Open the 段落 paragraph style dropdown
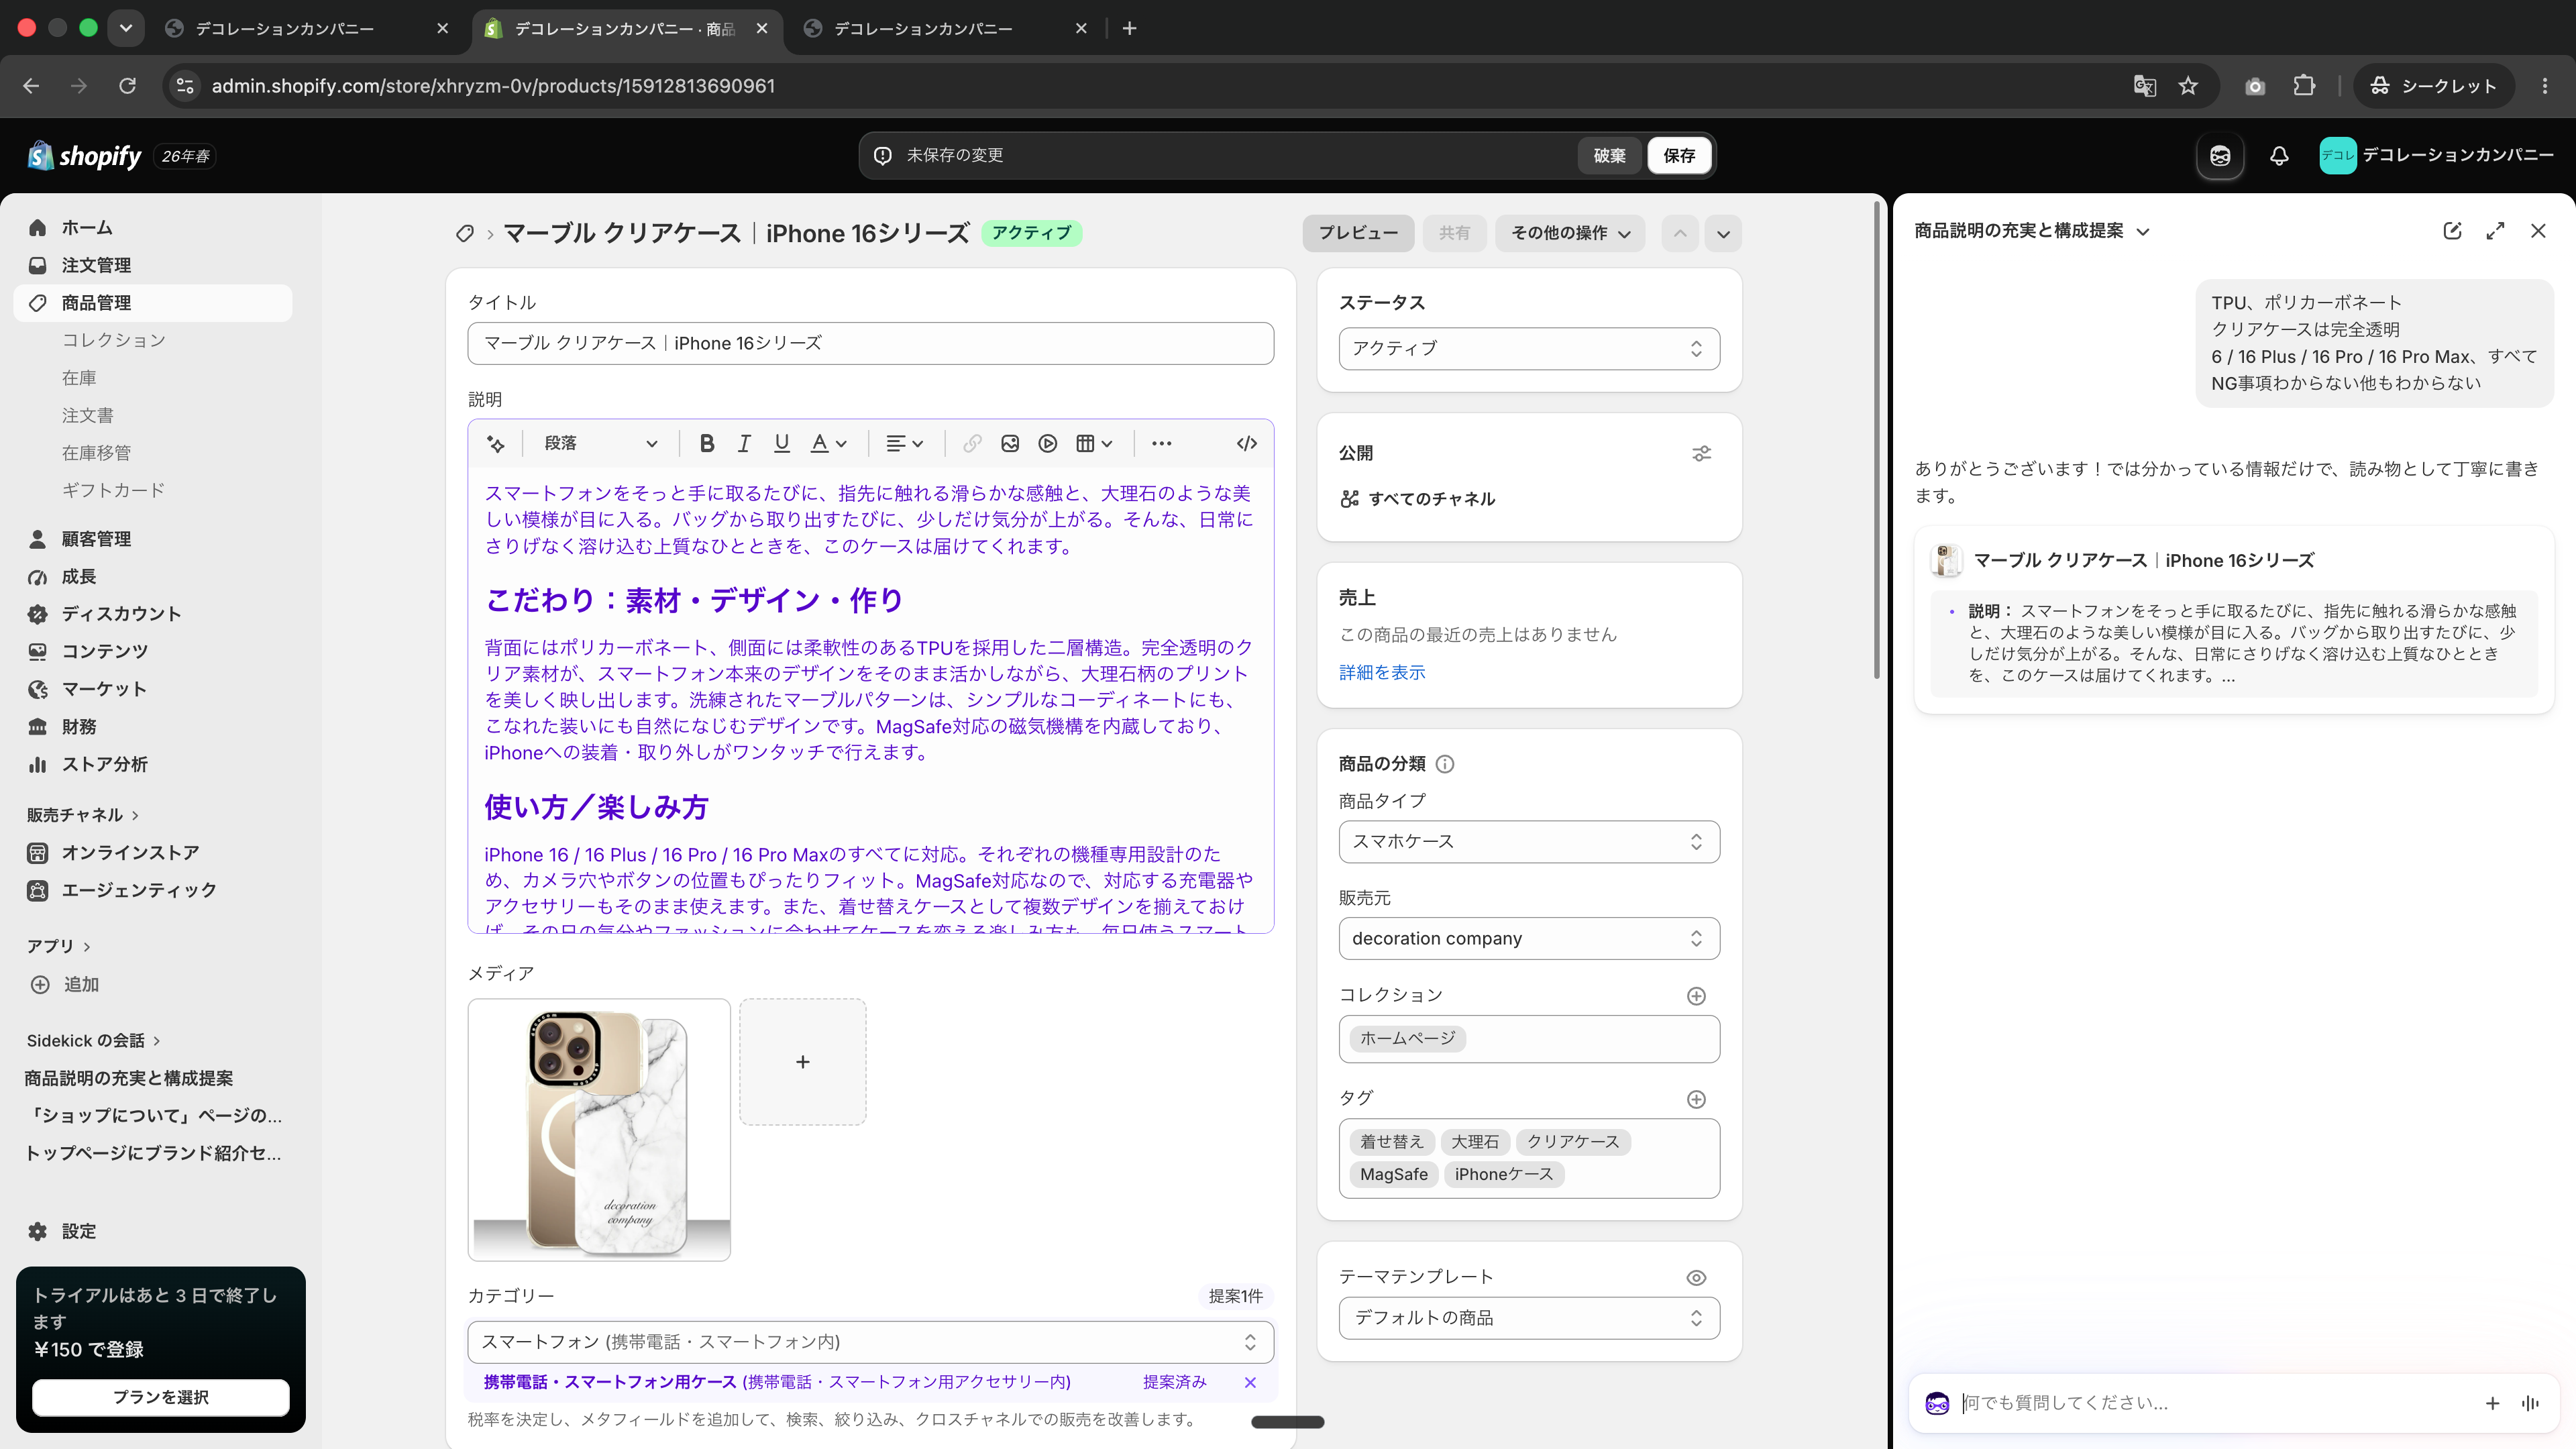This screenshot has width=2576, height=1449. [600, 443]
